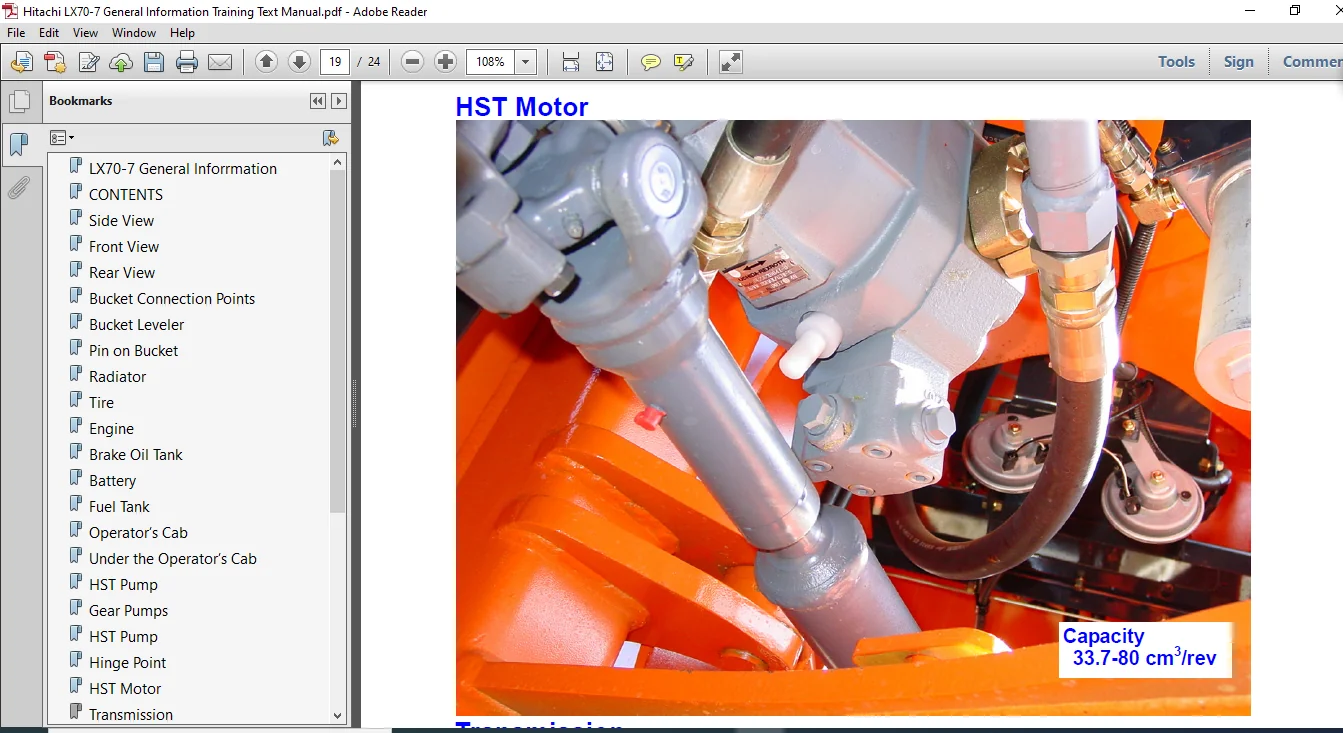
Task: Open the Help menu
Action: tap(182, 33)
